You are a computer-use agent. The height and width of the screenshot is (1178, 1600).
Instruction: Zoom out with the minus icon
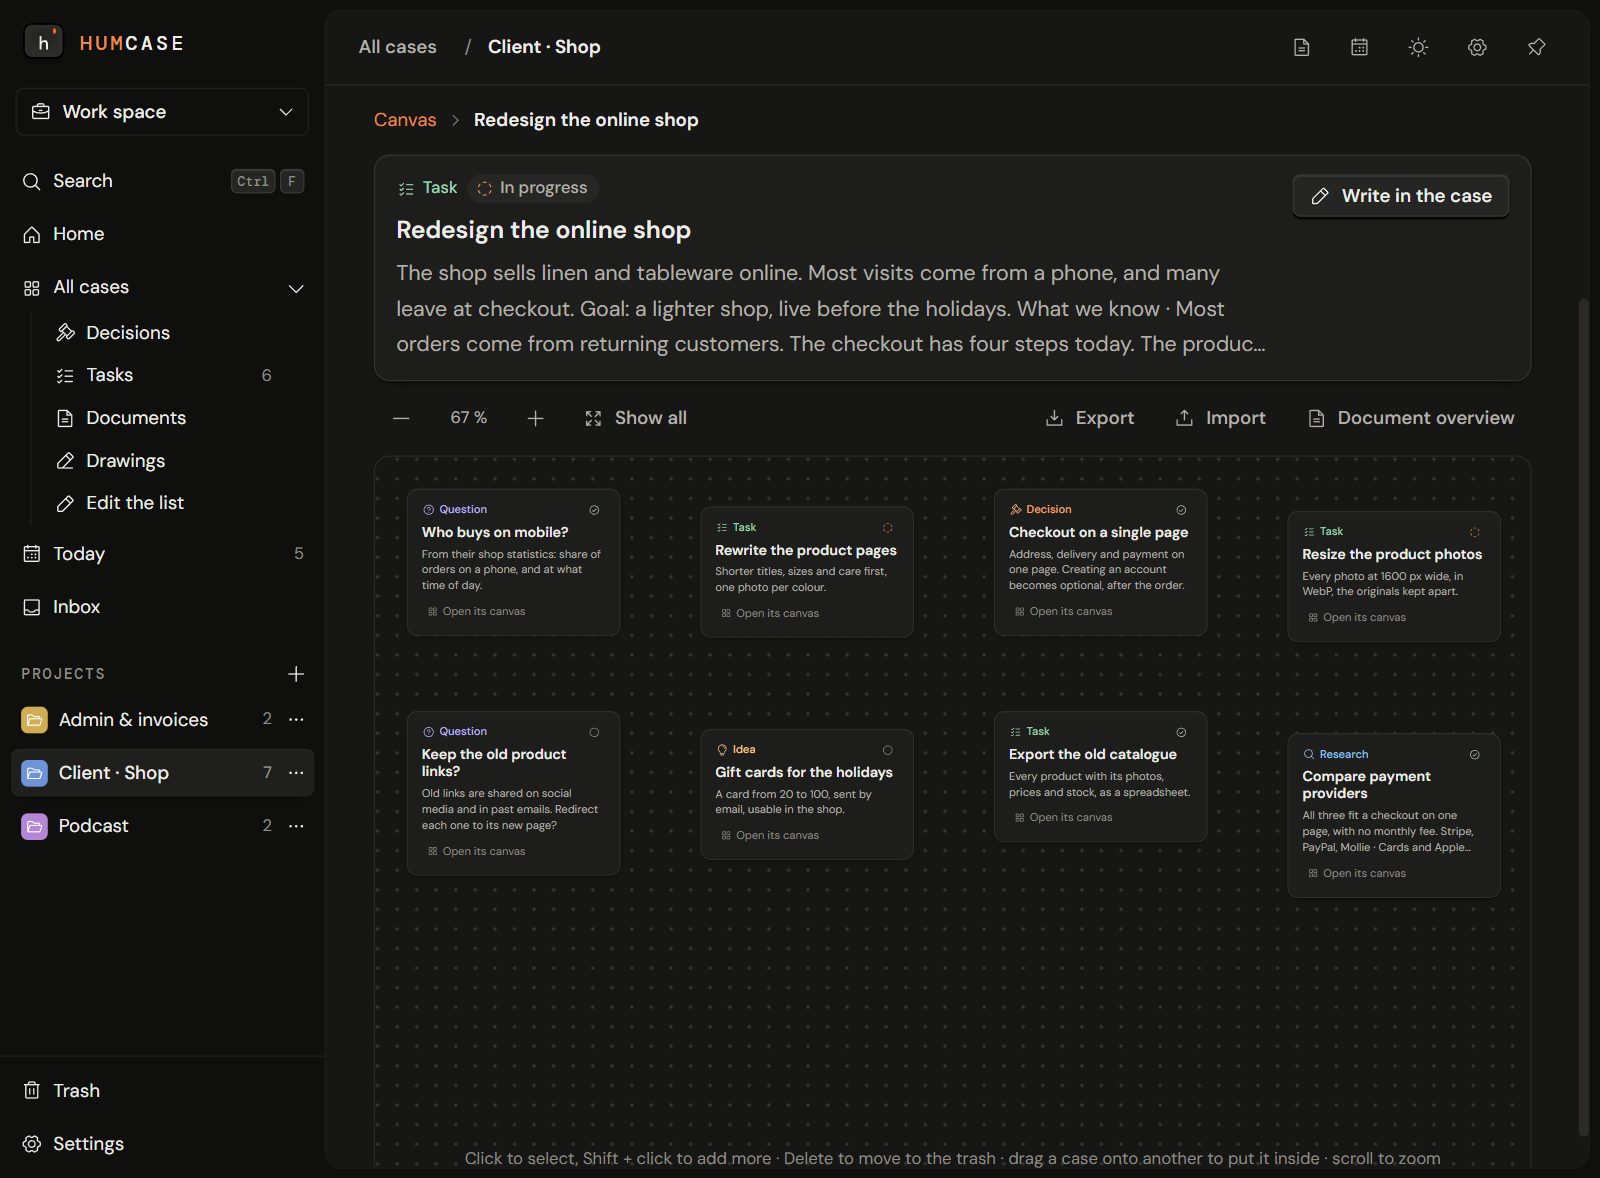click(401, 418)
